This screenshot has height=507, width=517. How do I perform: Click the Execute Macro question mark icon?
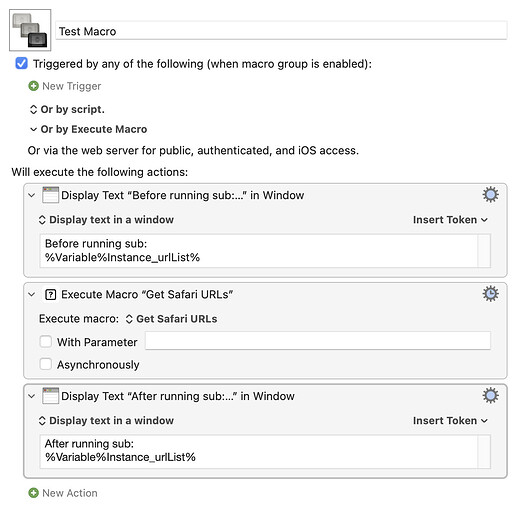point(50,295)
